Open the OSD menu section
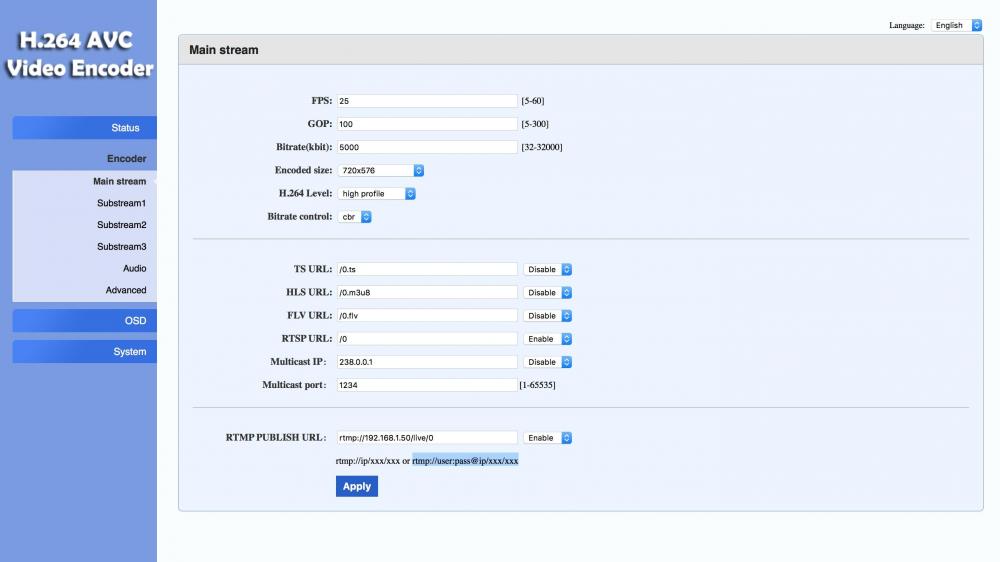1000x562 pixels. 85,321
